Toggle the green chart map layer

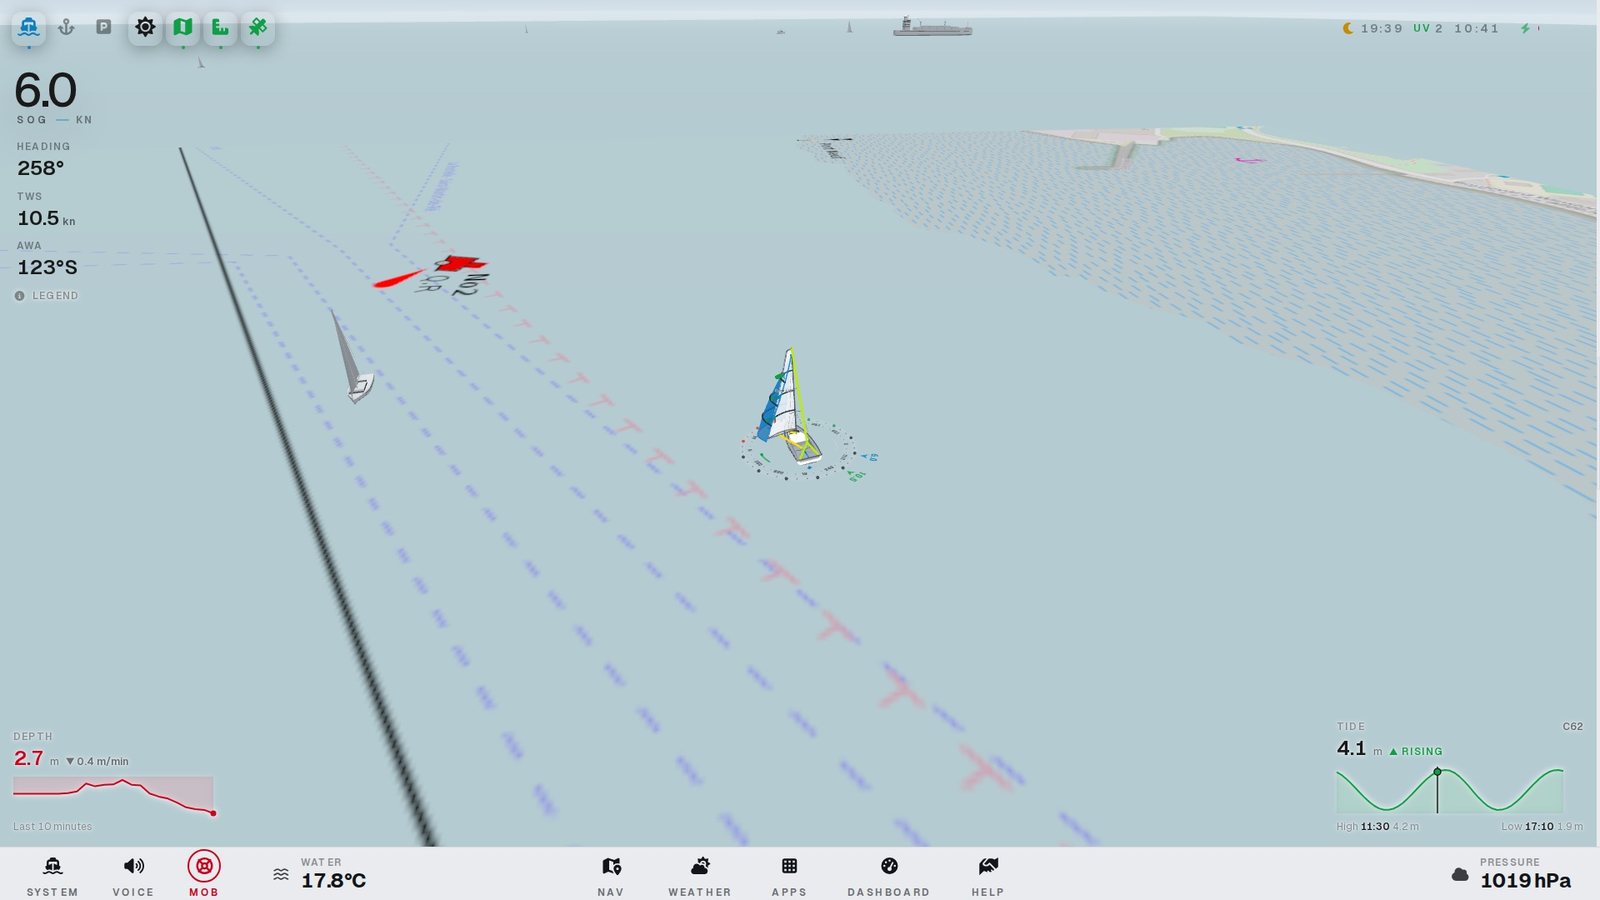(x=183, y=27)
